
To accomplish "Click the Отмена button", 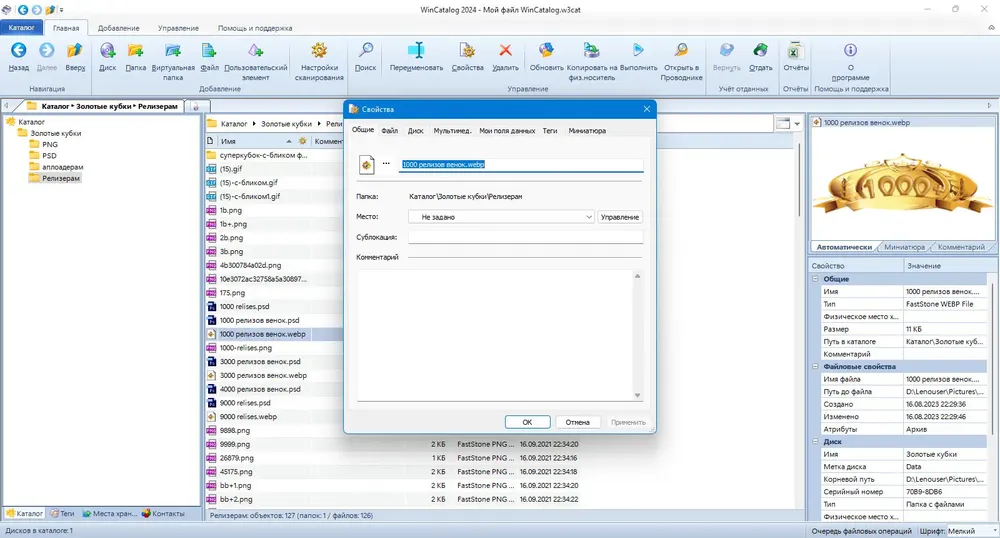I will (577, 422).
